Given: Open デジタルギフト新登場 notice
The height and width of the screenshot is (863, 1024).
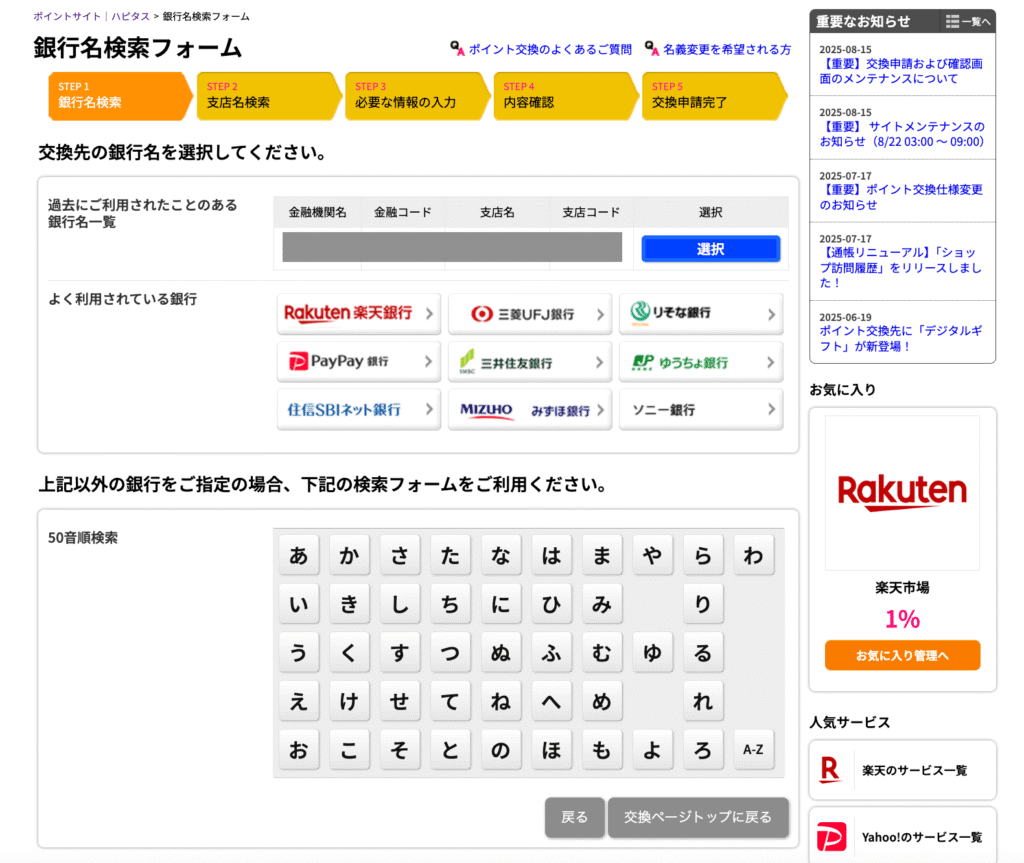Looking at the screenshot, I should (901, 338).
